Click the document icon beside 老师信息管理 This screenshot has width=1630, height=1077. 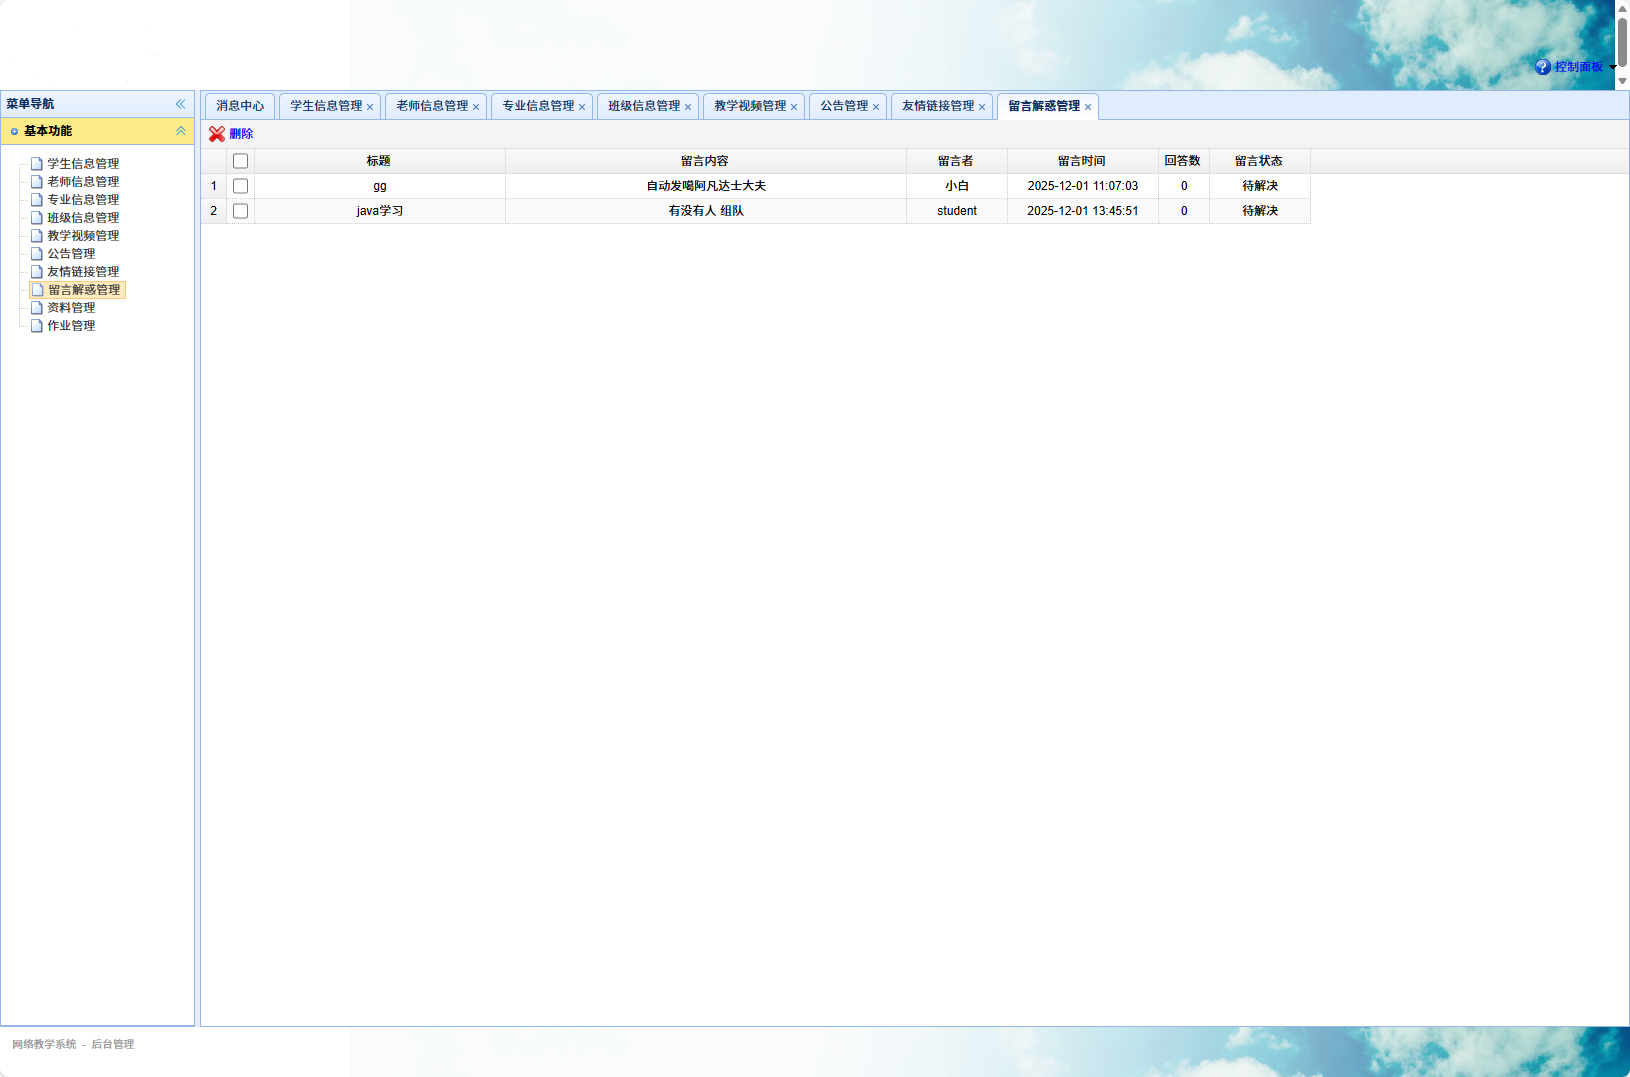pos(37,182)
